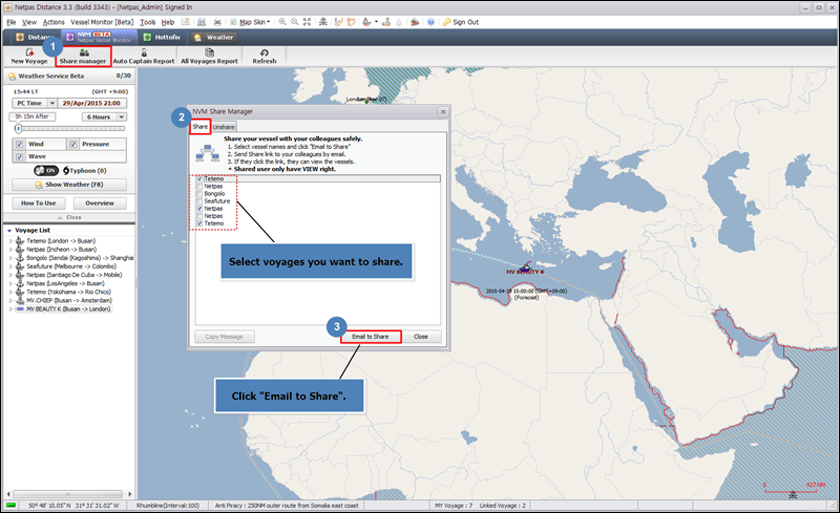Click ship icon of Seafuture (Melbourne -> Colombo)
840x513 pixels.
20,266
